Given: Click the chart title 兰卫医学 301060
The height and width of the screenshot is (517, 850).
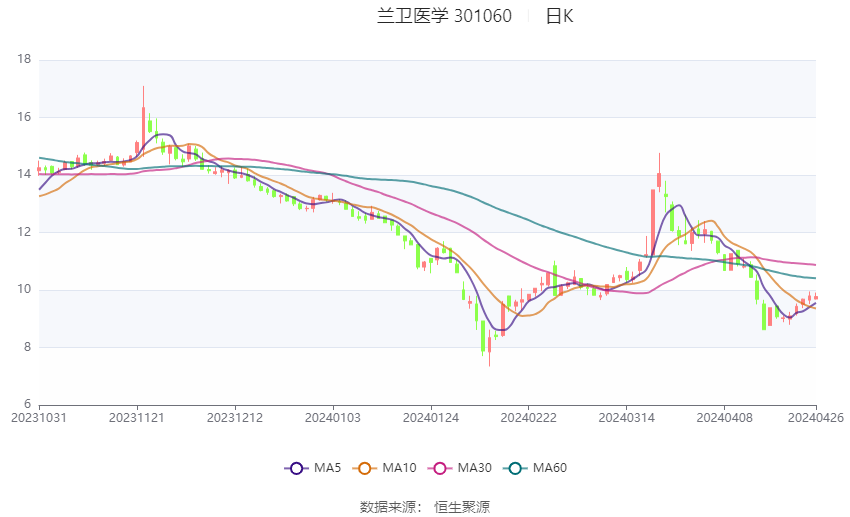Looking at the screenshot, I should click(444, 16).
